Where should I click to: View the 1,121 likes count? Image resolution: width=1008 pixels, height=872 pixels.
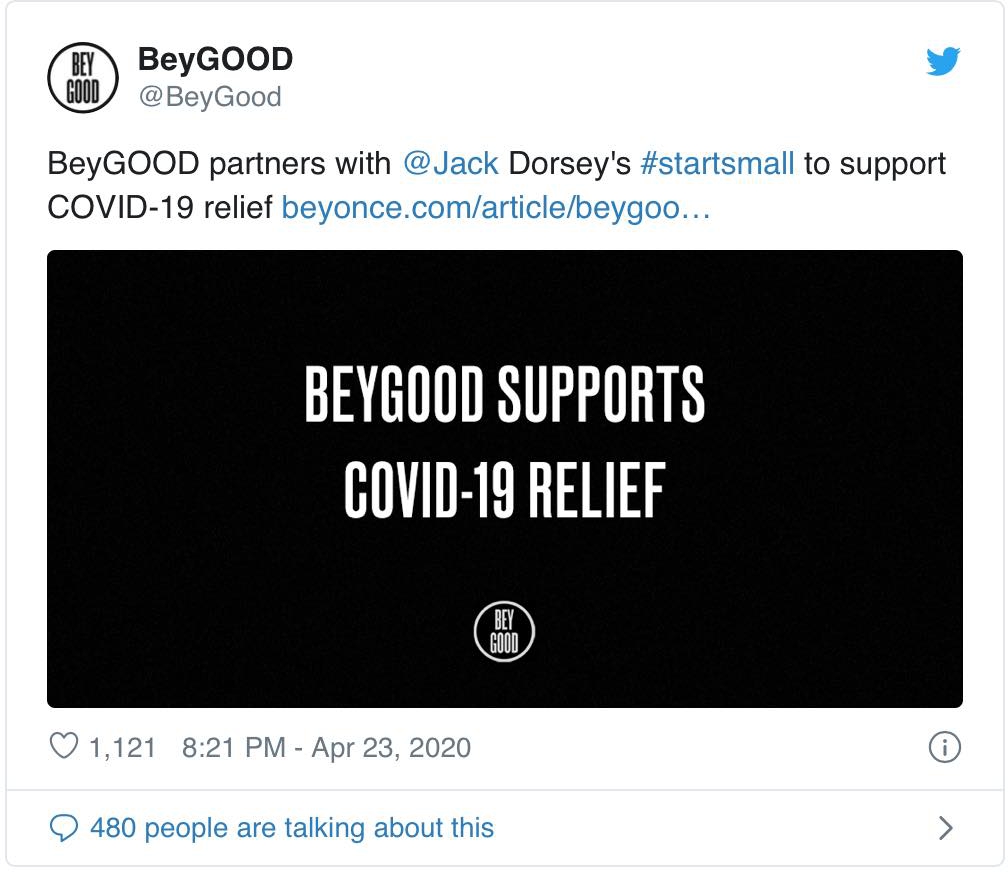122,748
